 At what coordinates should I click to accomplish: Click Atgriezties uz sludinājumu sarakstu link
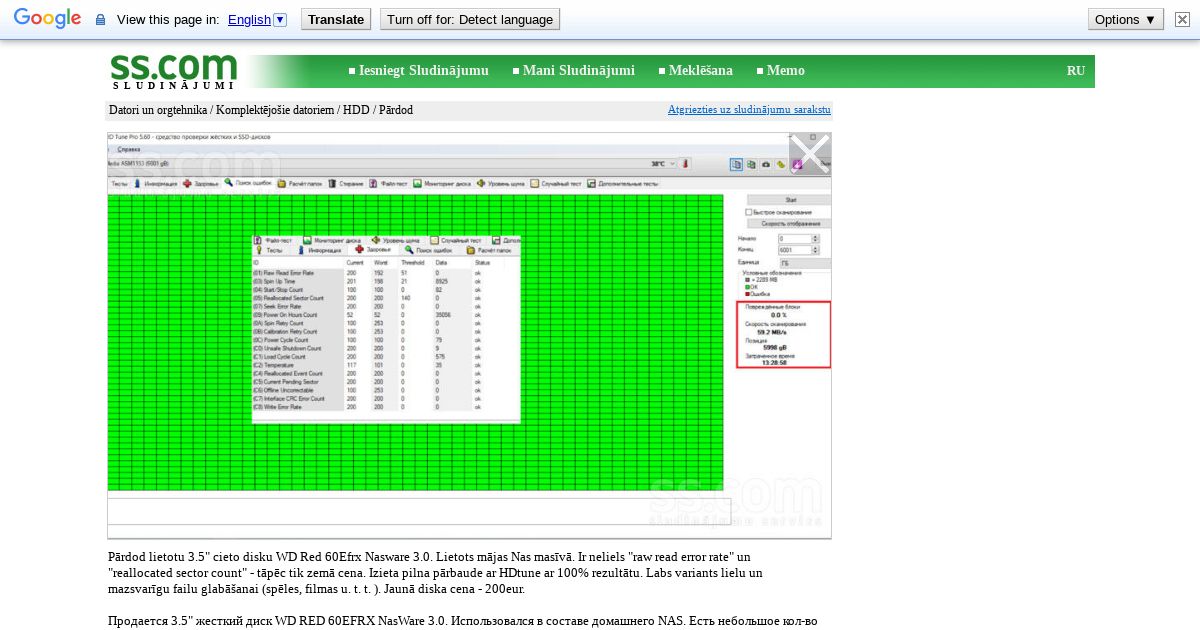[x=749, y=110]
